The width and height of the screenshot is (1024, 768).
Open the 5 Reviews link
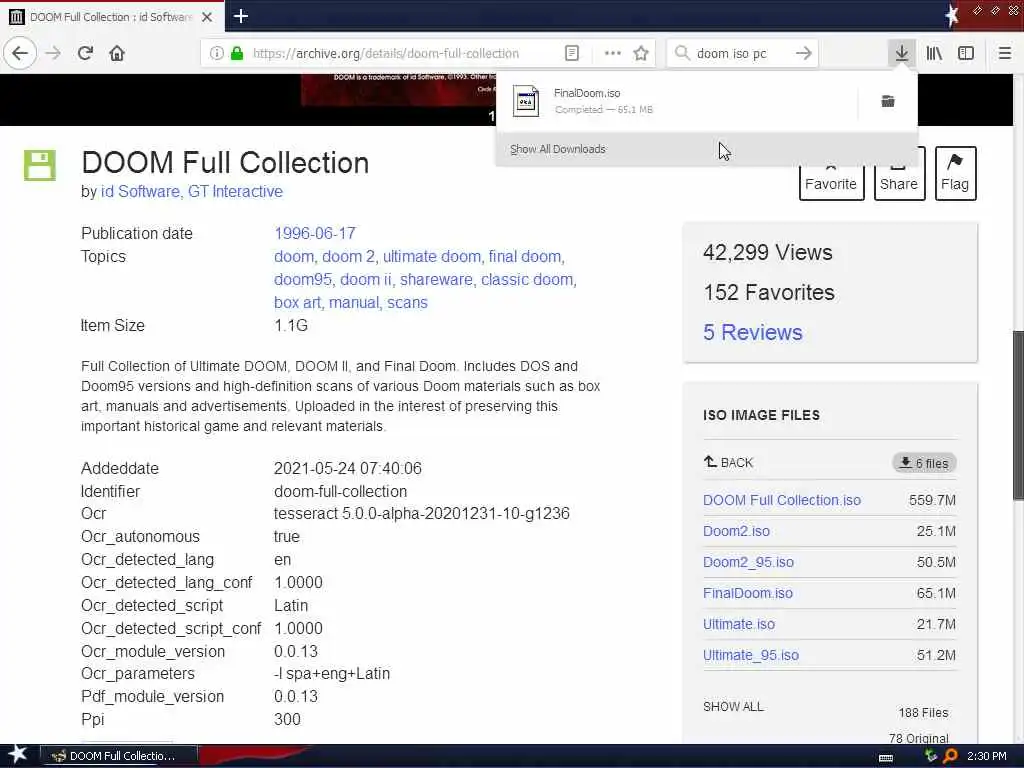(752, 332)
